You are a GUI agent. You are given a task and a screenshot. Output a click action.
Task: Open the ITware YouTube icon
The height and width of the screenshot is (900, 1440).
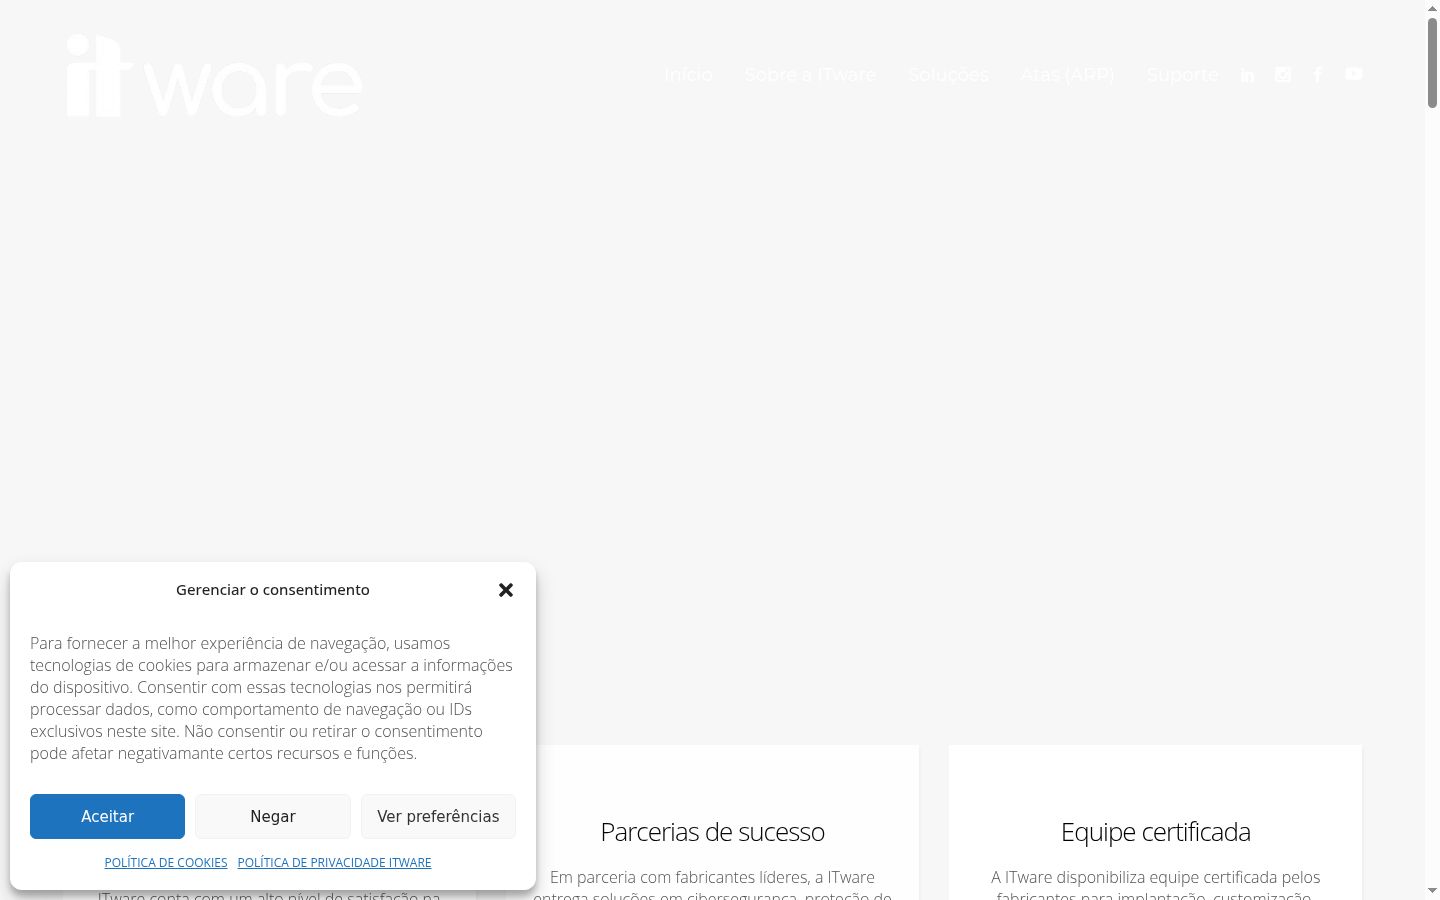tap(1354, 73)
